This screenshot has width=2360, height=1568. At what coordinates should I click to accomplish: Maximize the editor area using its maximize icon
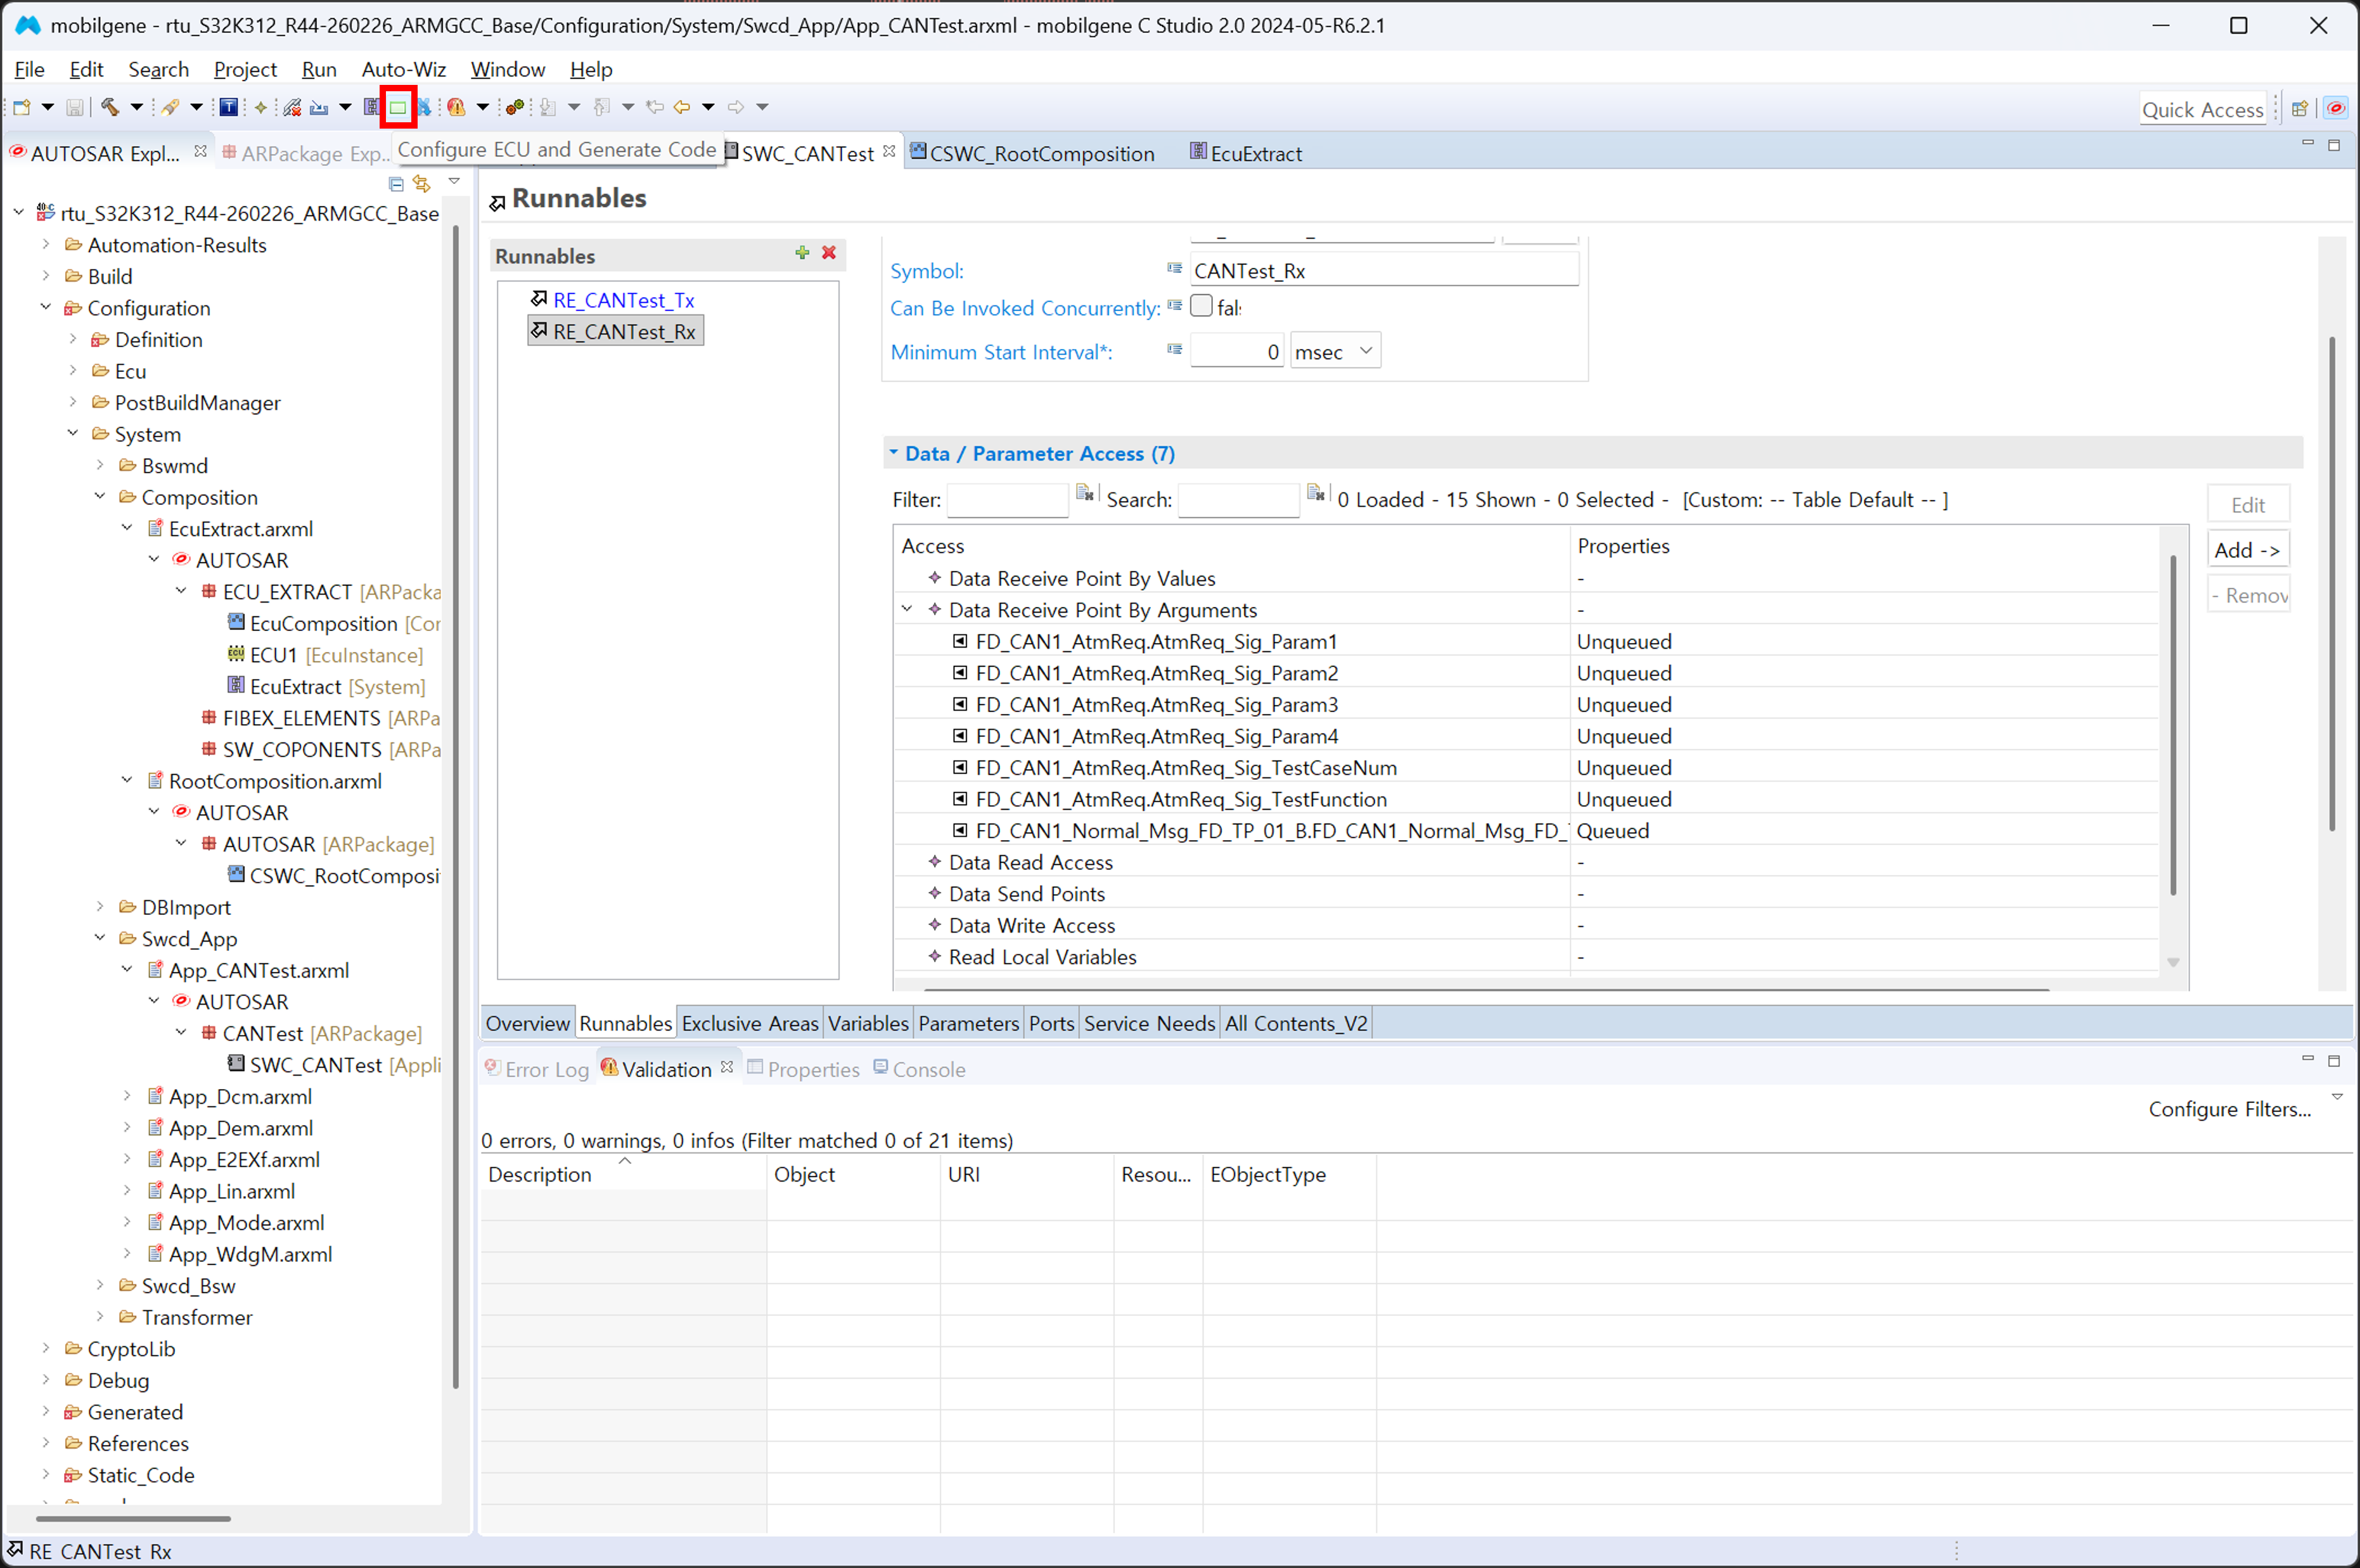coord(2334,145)
